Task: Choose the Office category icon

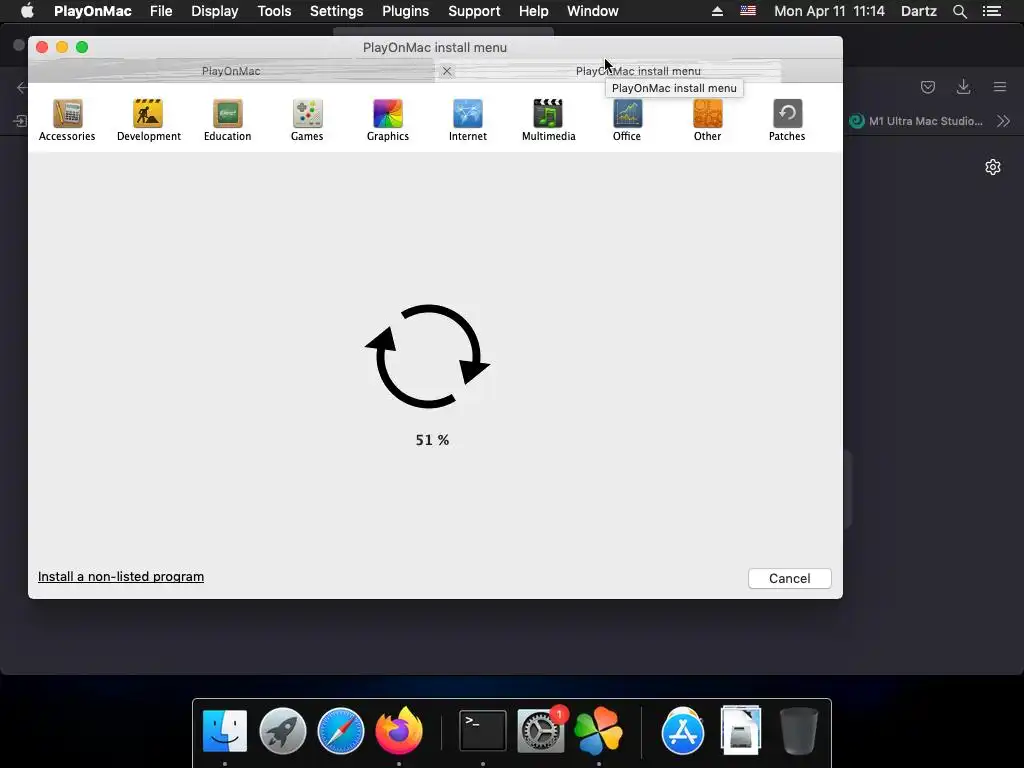Action: click(627, 120)
